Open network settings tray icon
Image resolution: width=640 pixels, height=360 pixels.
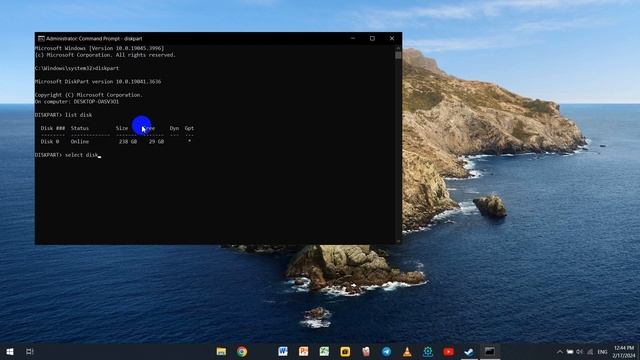pos(590,352)
